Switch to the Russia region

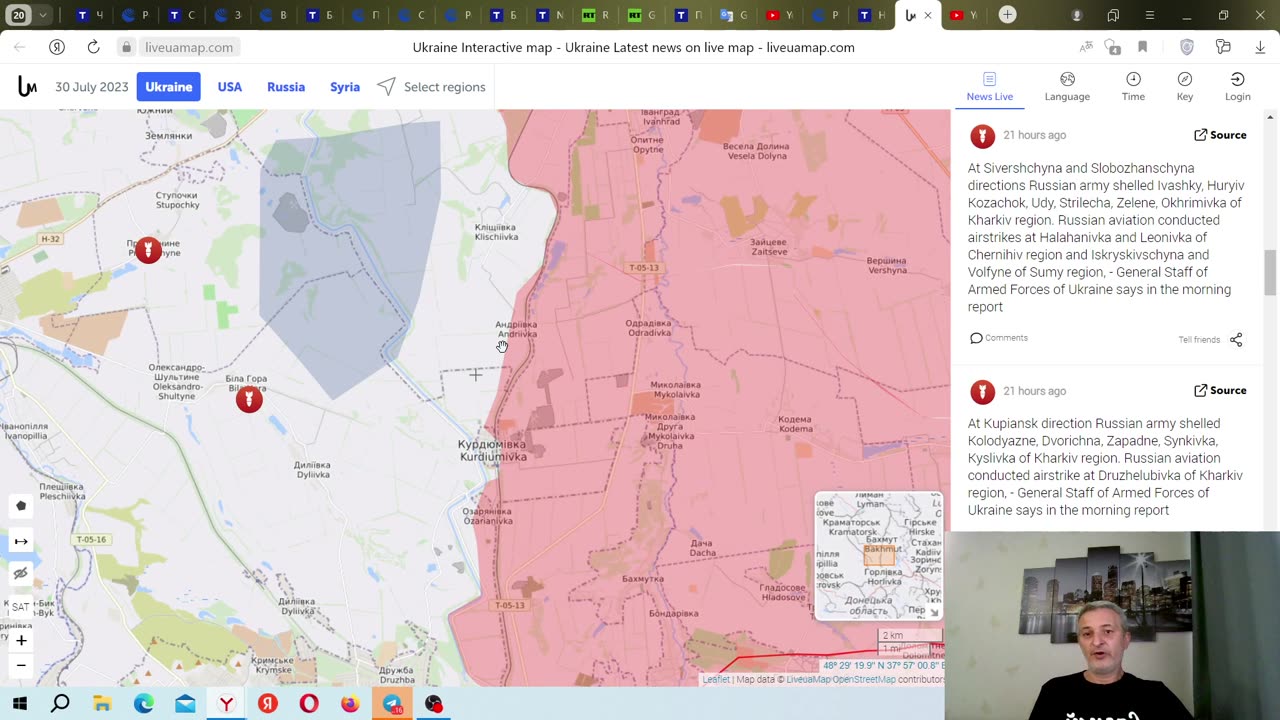coord(286,87)
